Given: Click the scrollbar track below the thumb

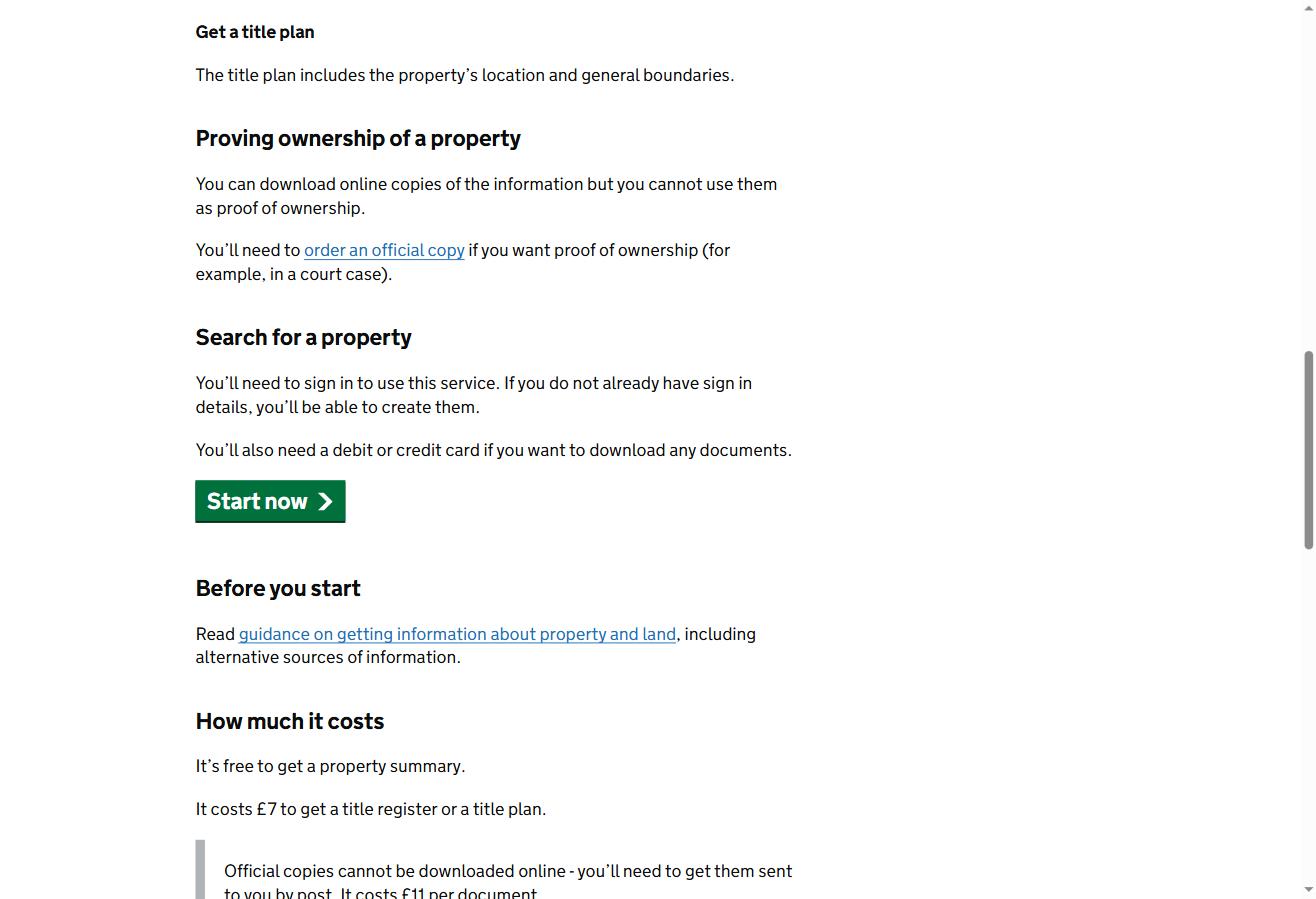Looking at the screenshot, I should coord(1308,715).
